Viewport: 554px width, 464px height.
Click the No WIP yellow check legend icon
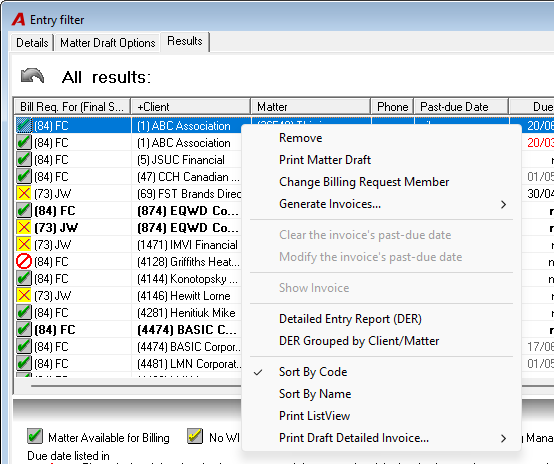[x=195, y=436]
